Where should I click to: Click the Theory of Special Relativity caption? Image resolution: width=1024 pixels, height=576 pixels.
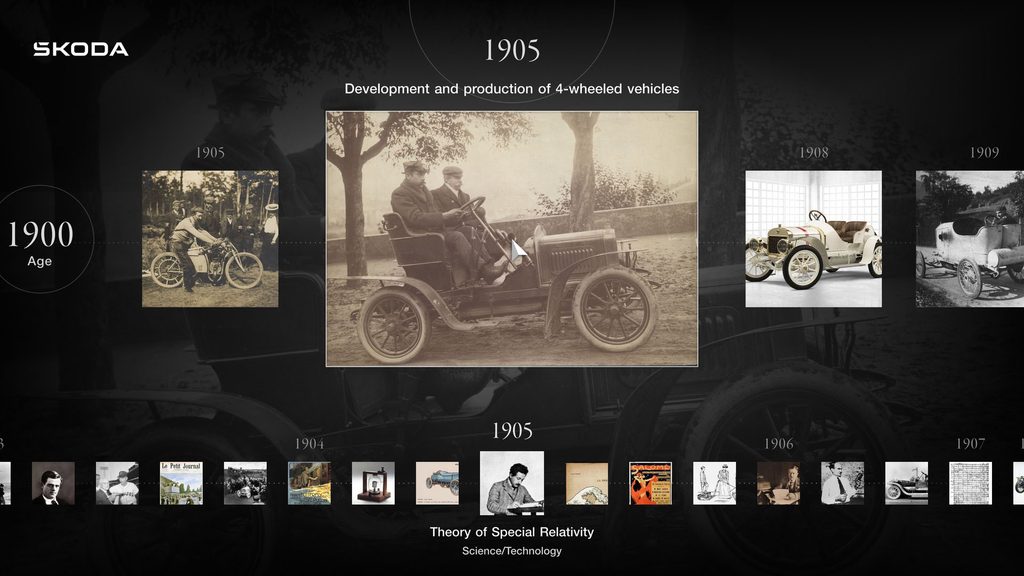tap(511, 532)
